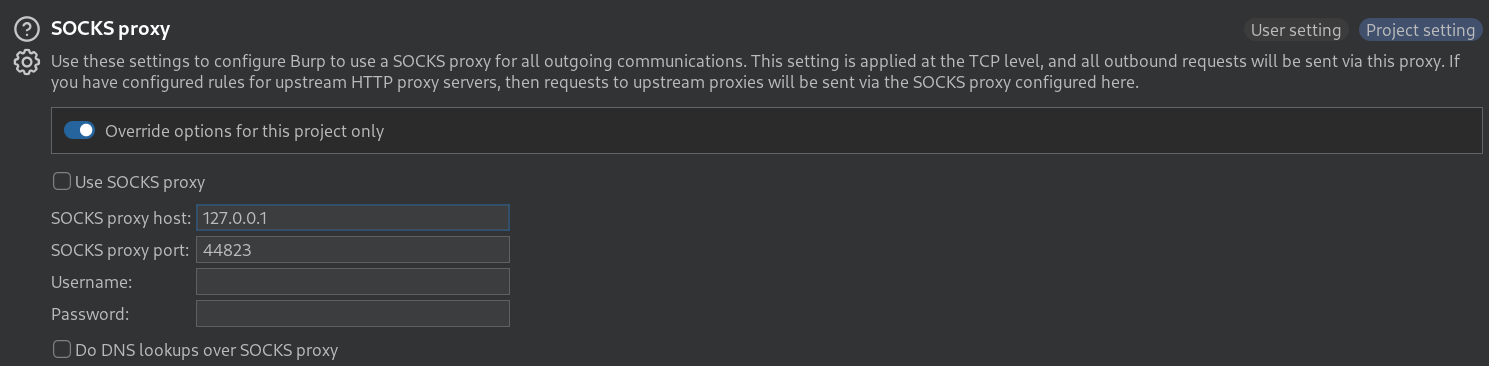Image resolution: width=1489 pixels, height=366 pixels.
Task: Click into the Username input field
Action: [353, 282]
